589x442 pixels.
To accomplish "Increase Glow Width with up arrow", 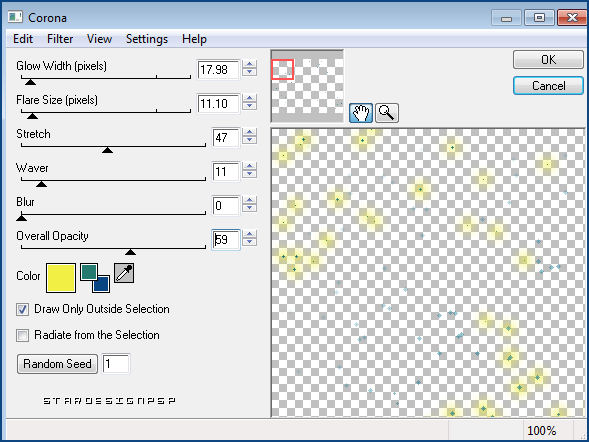I will [249, 64].
